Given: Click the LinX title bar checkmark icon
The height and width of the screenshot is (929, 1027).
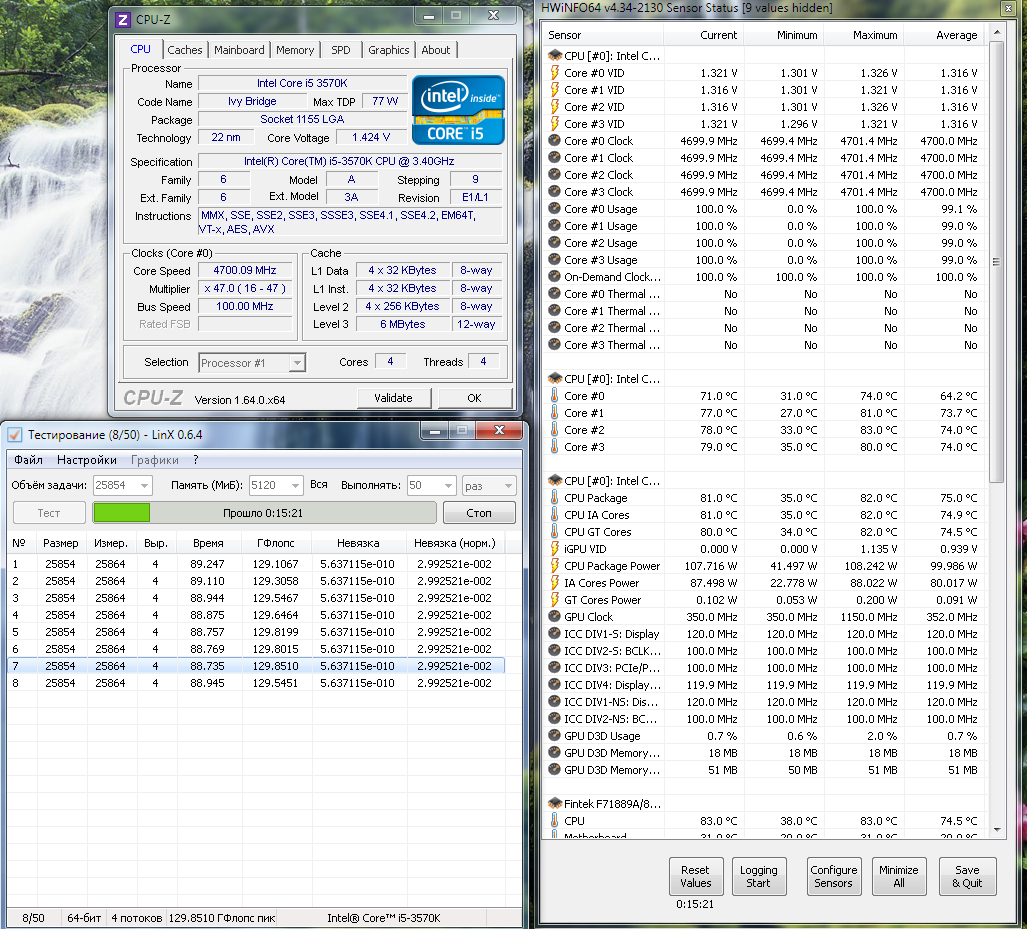Looking at the screenshot, I should click(14, 434).
